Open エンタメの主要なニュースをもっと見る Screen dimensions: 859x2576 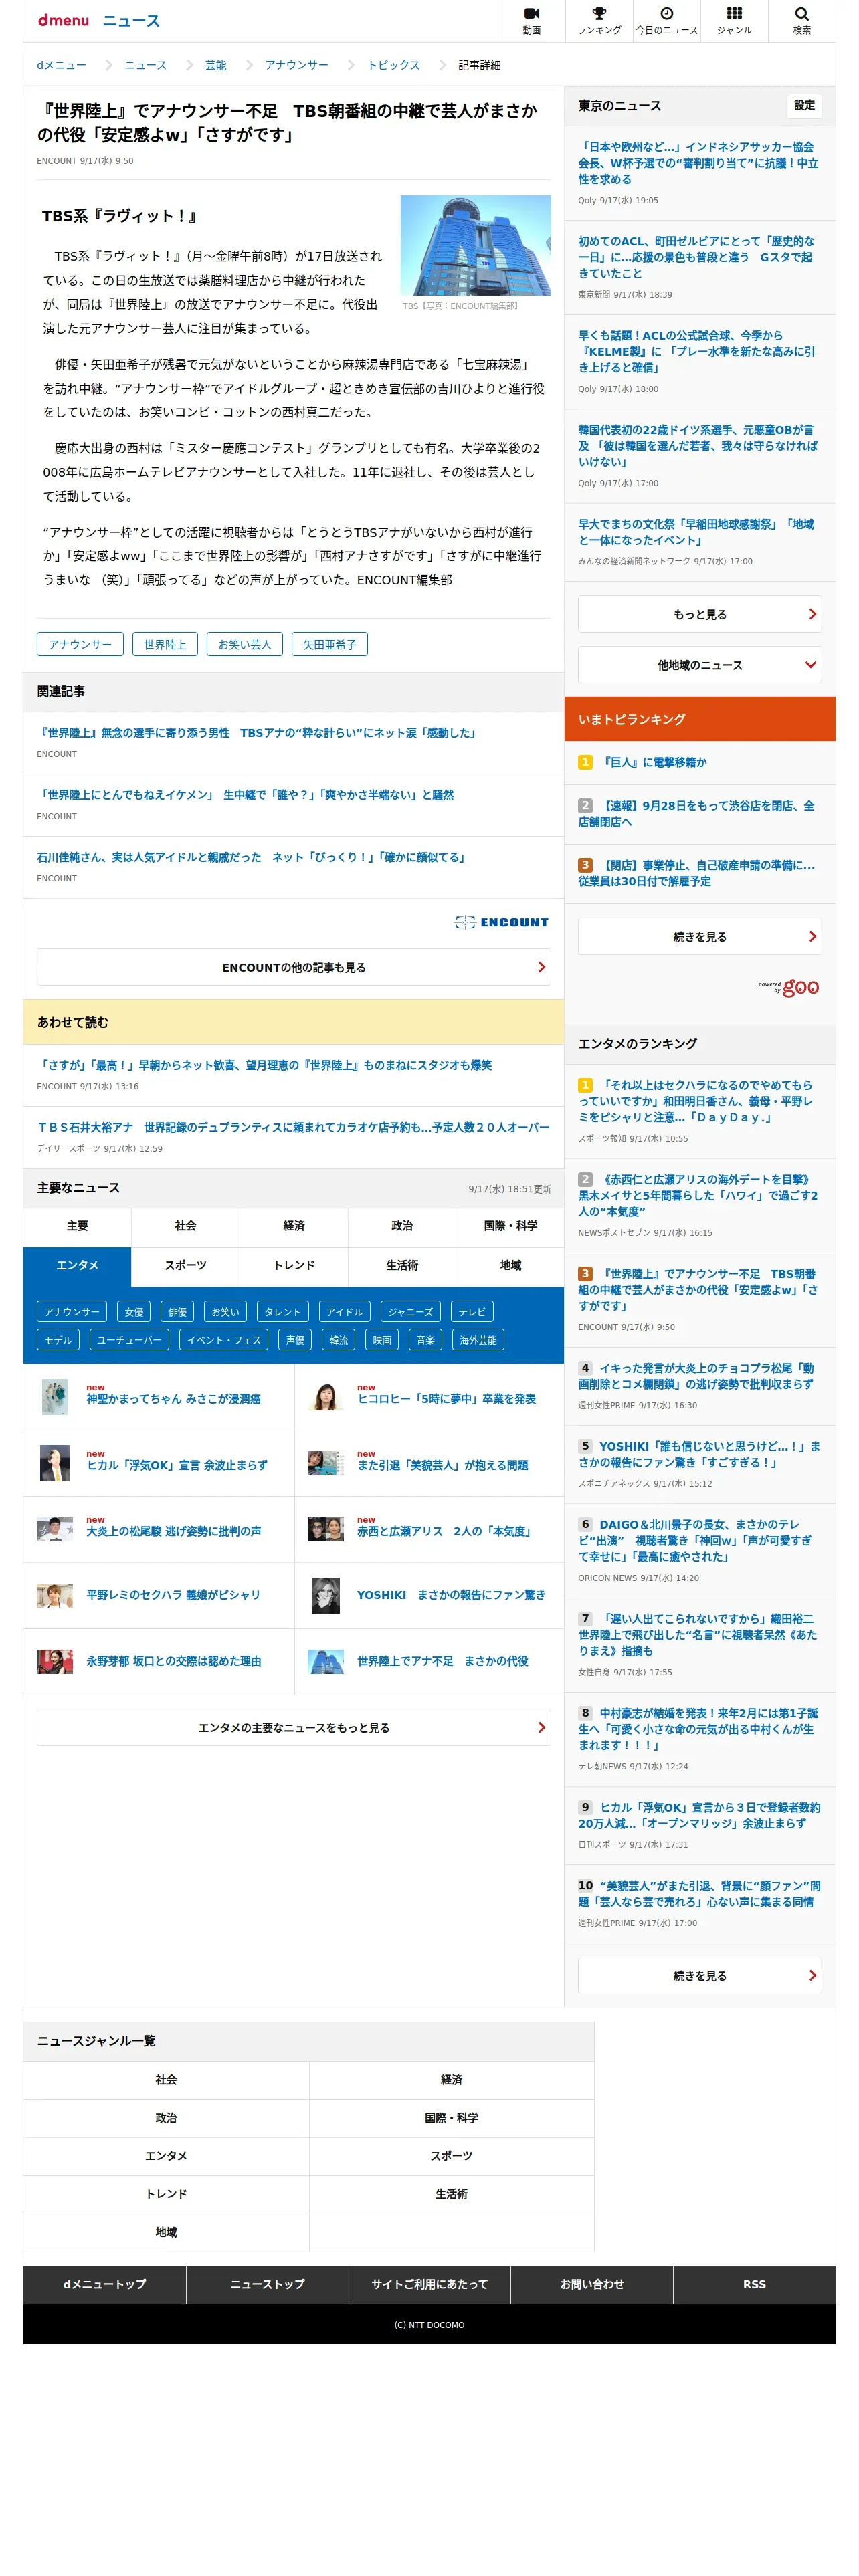coord(294,1728)
